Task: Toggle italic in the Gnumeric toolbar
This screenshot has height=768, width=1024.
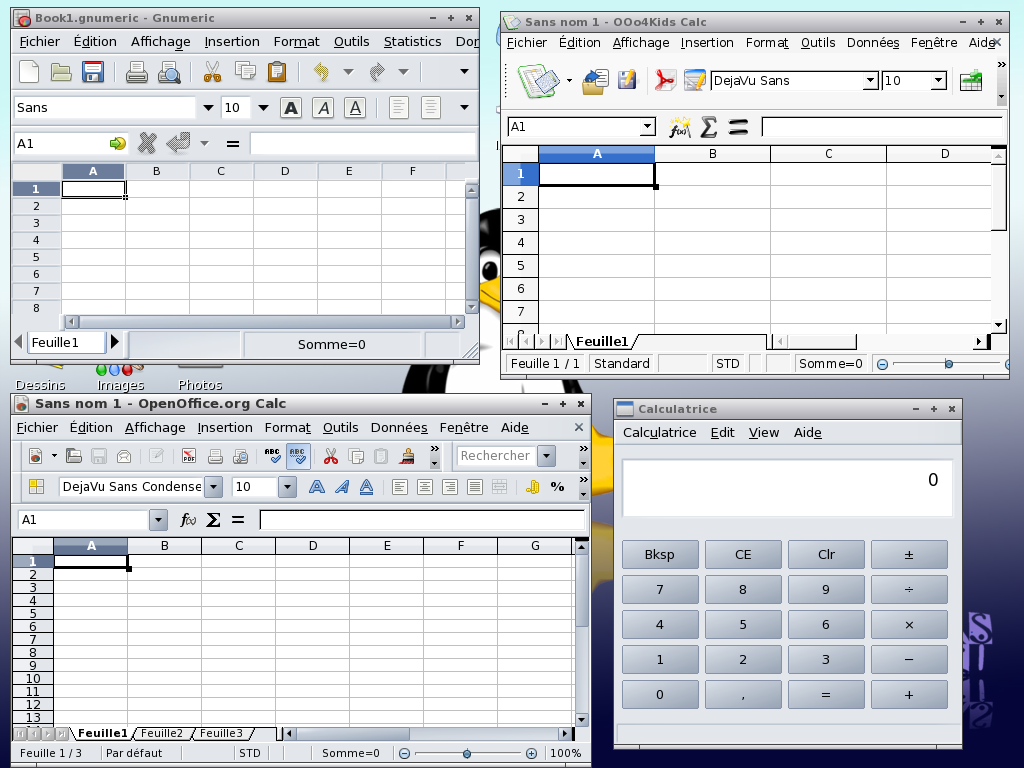Action: [x=323, y=108]
